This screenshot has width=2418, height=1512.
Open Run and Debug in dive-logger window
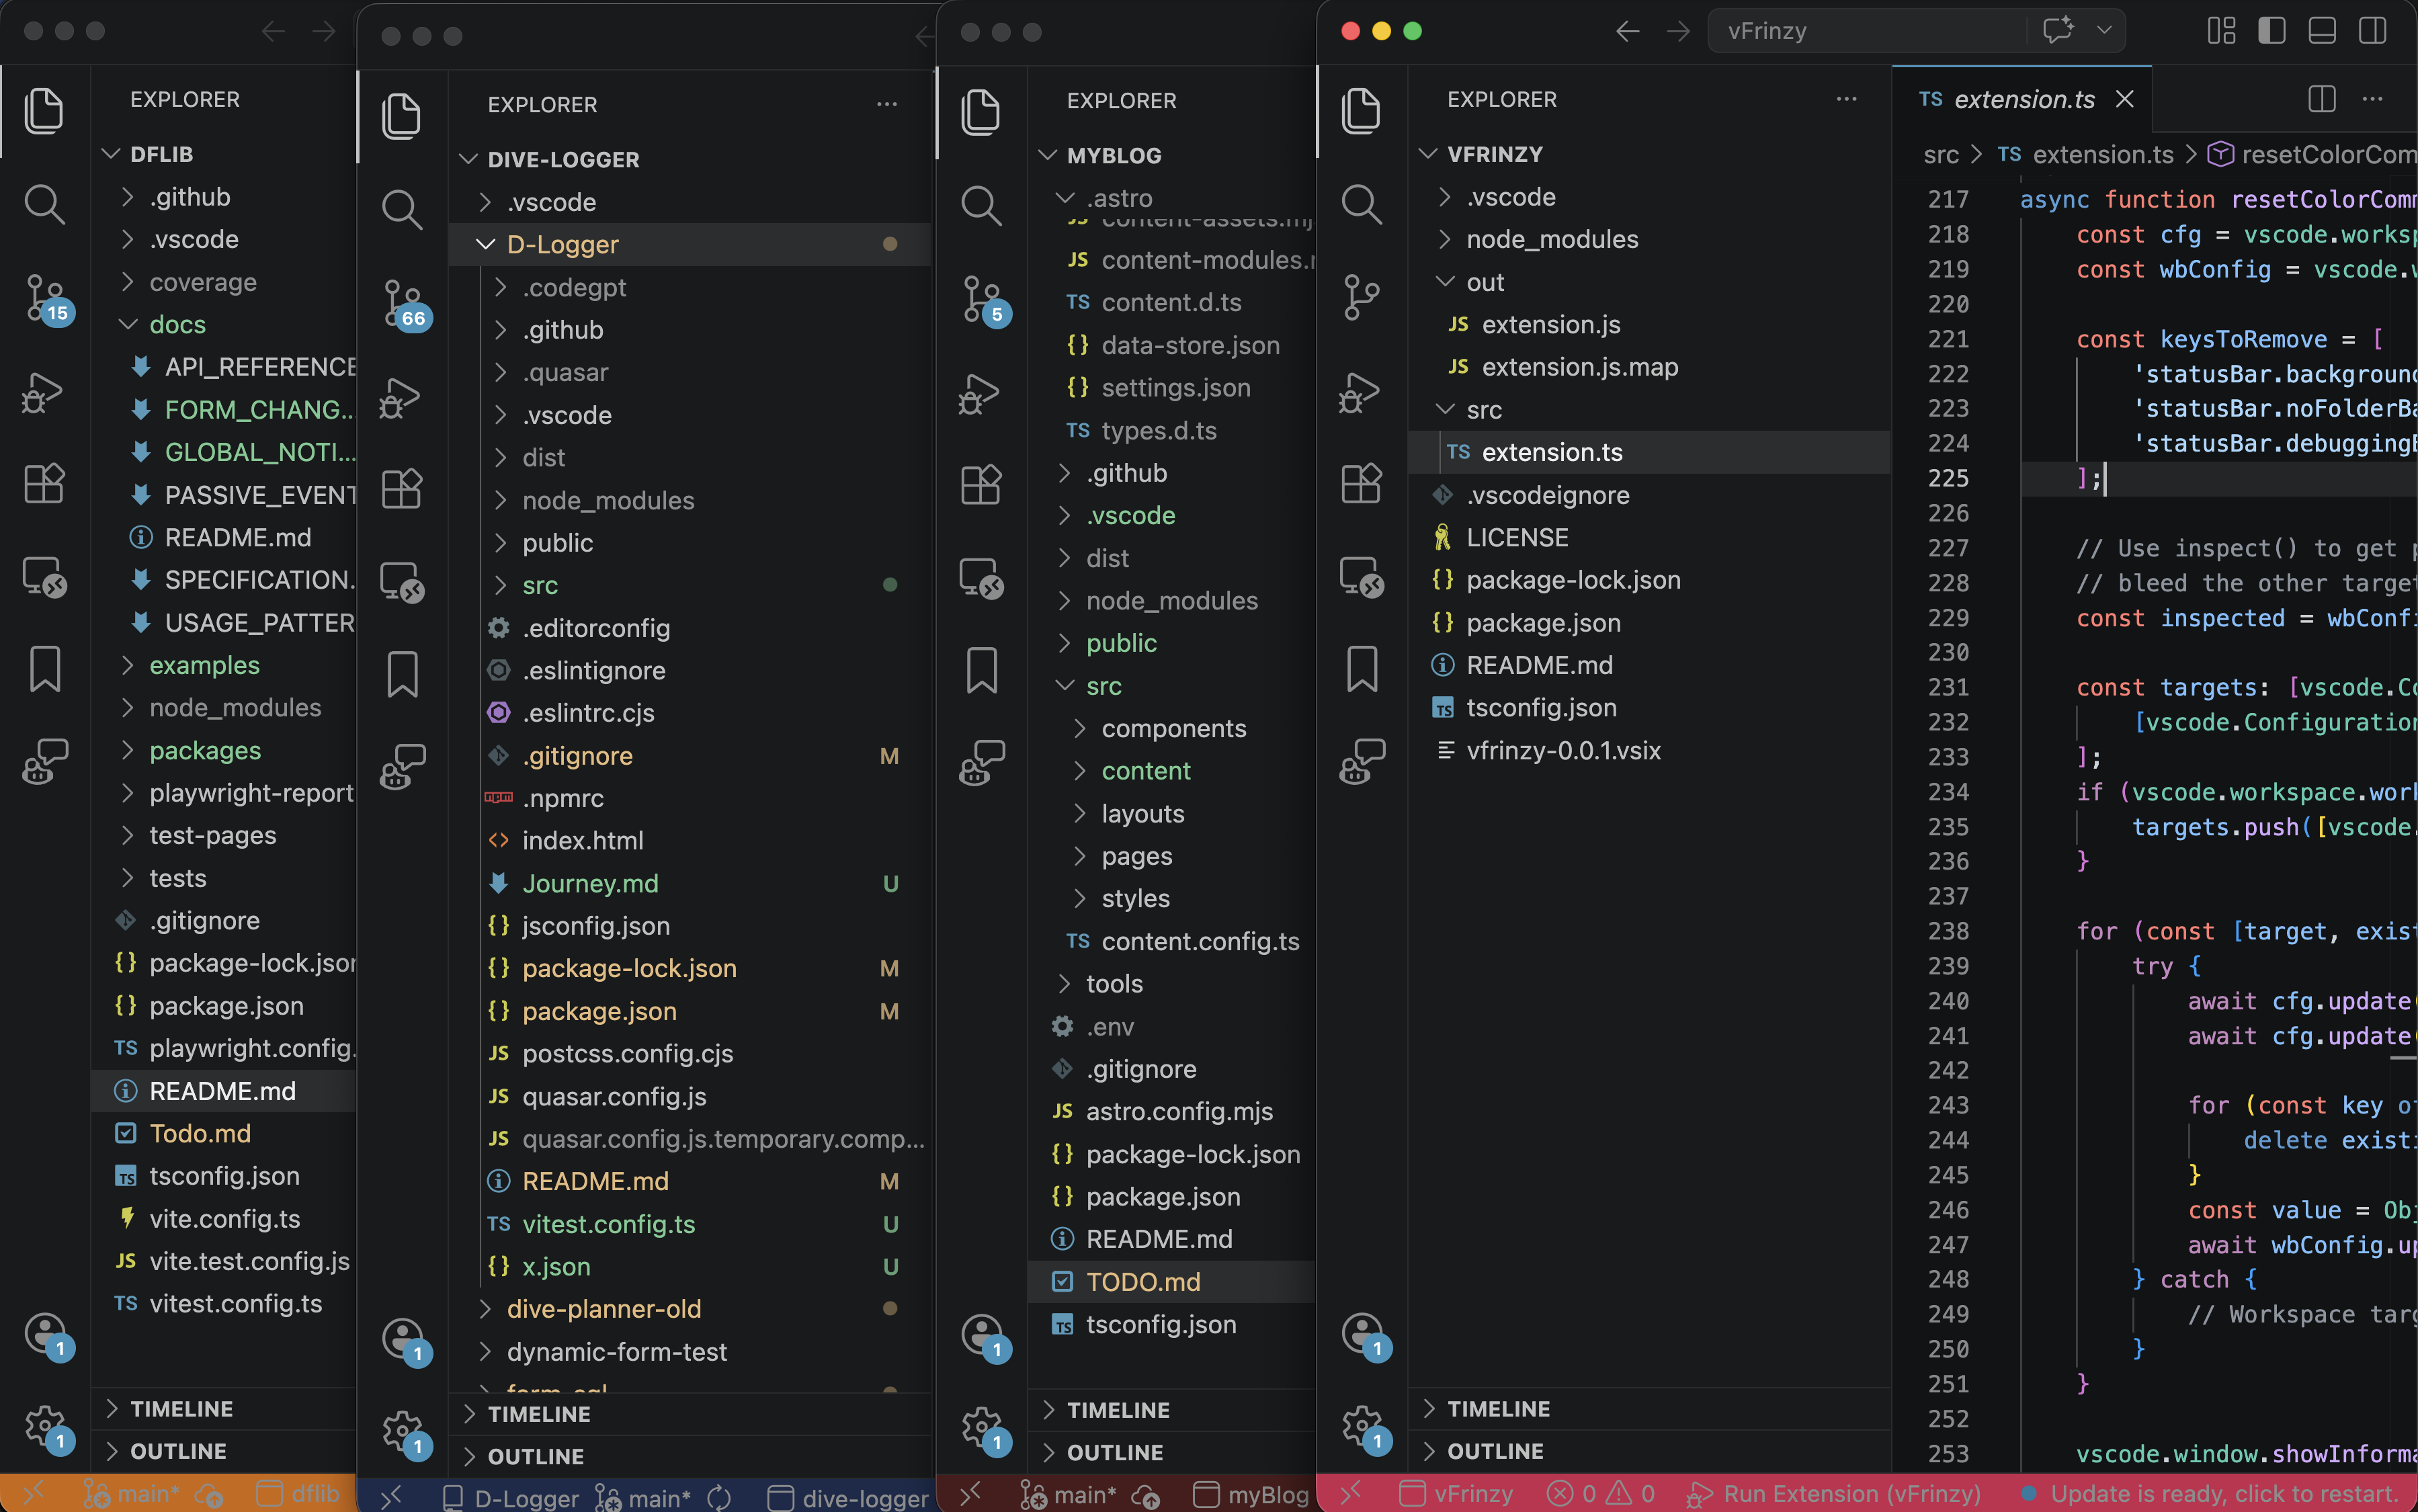click(x=401, y=397)
